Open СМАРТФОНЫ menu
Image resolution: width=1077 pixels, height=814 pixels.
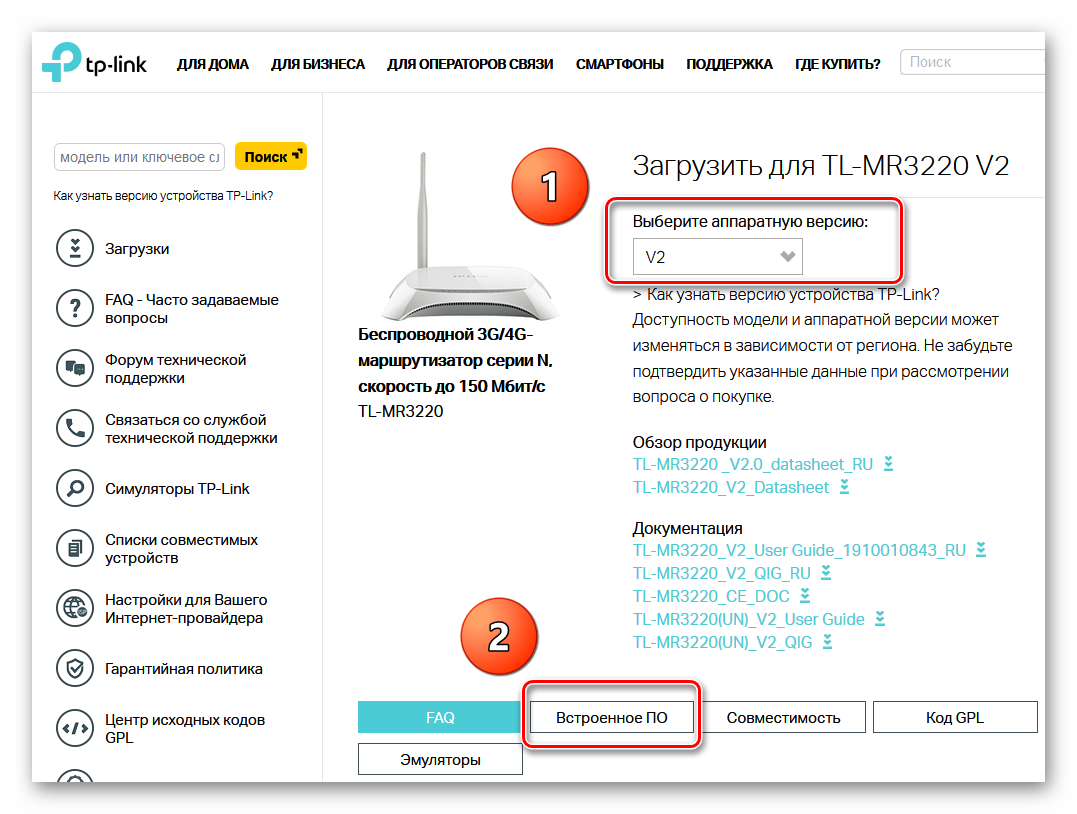click(620, 64)
